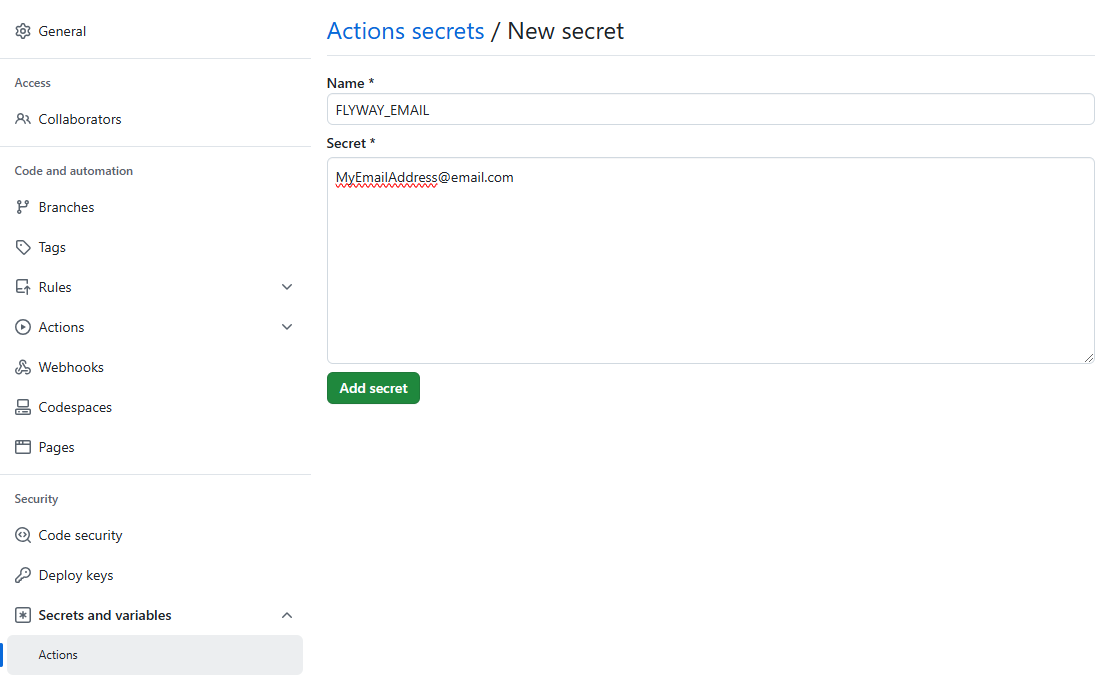Click into the Name field containing FLYWAY_EMAIL
Screen dimensions: 1114x678
pos(710,110)
